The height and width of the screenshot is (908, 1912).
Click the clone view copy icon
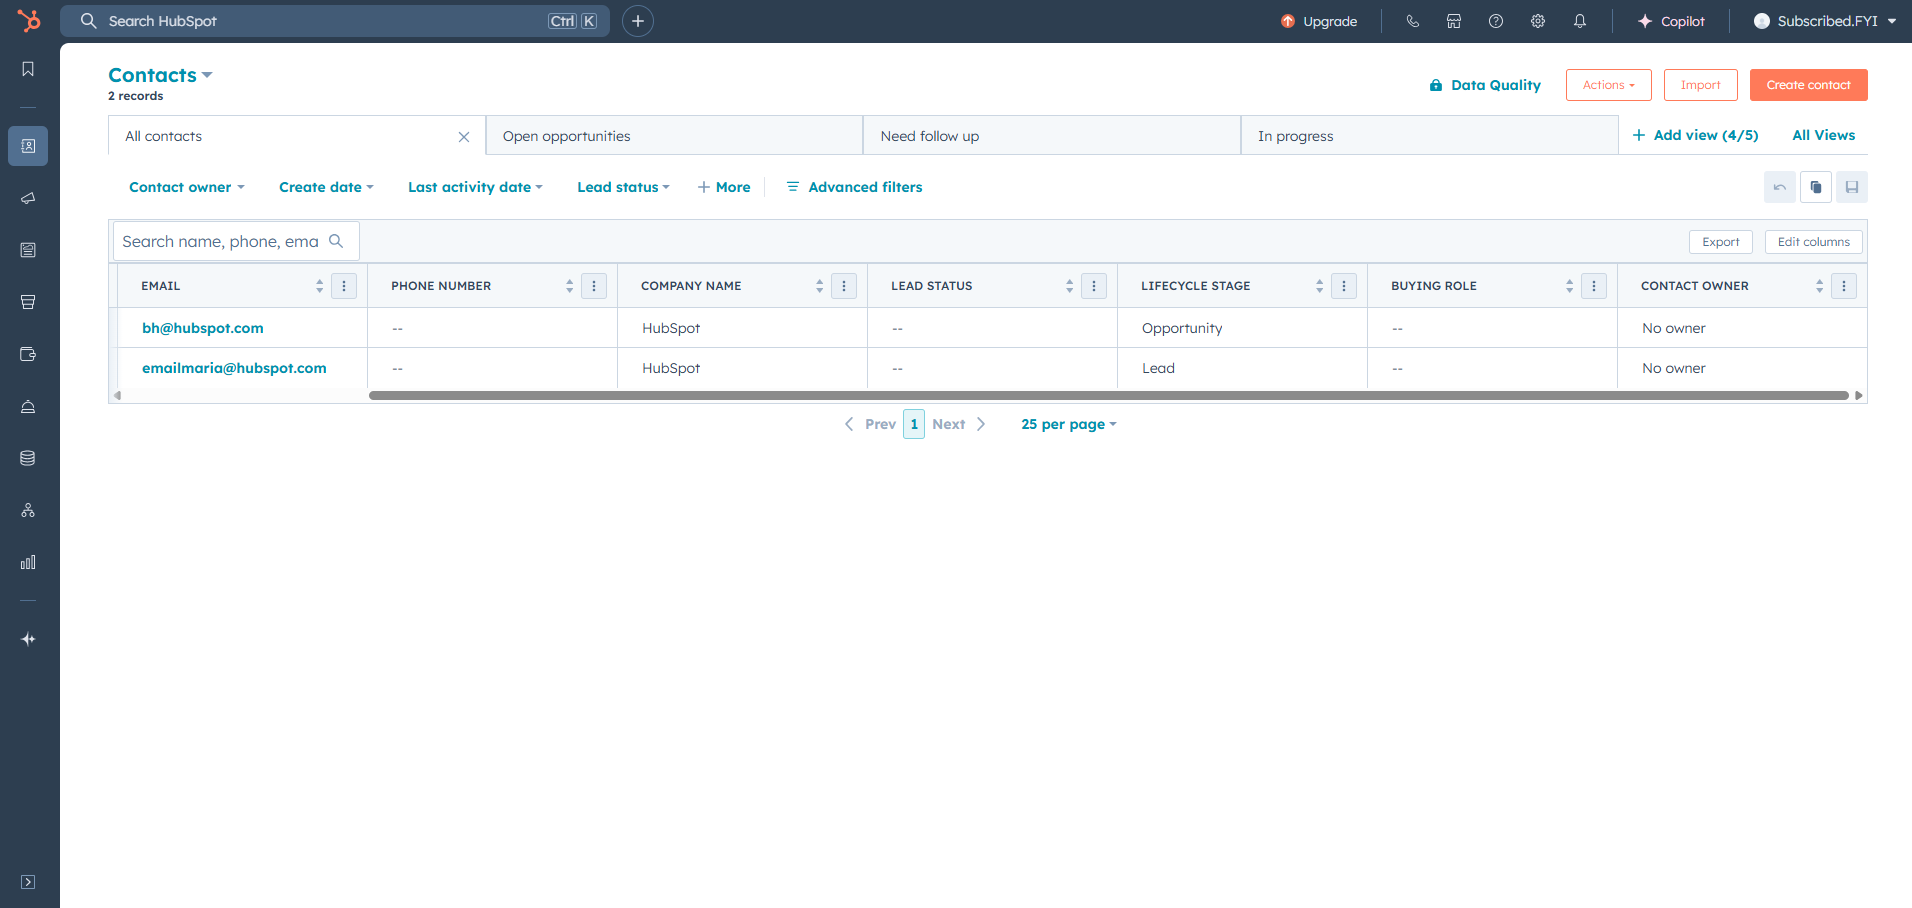pos(1816,187)
